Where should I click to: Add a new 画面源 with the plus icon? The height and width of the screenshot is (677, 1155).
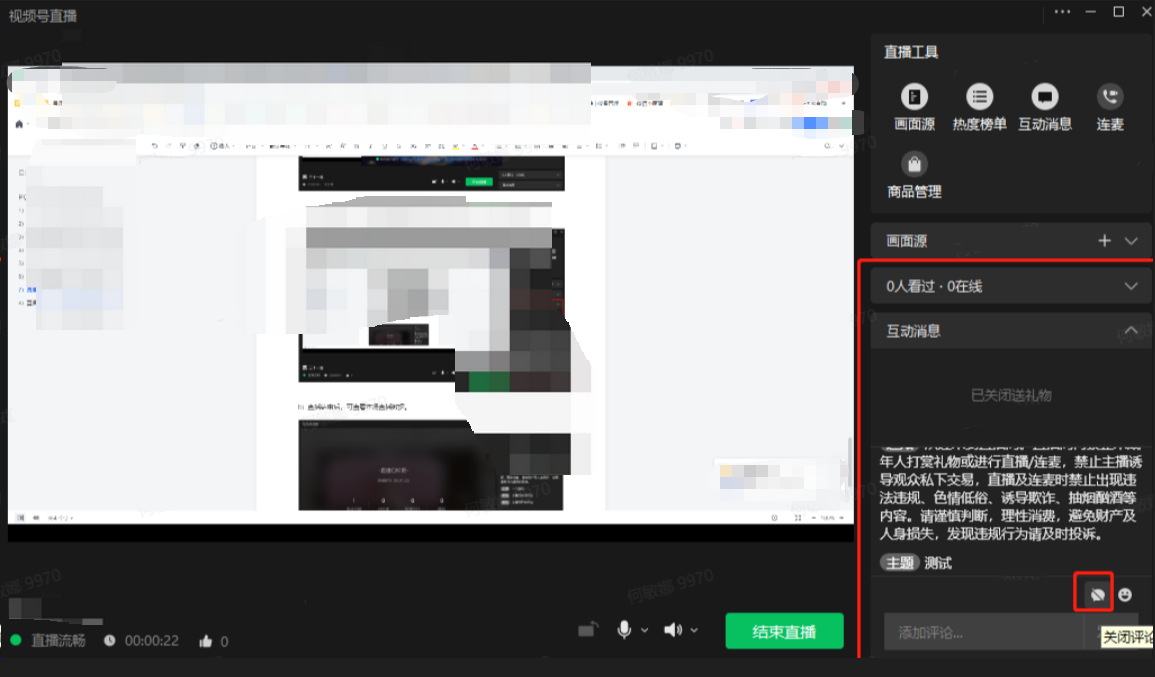tap(1104, 241)
